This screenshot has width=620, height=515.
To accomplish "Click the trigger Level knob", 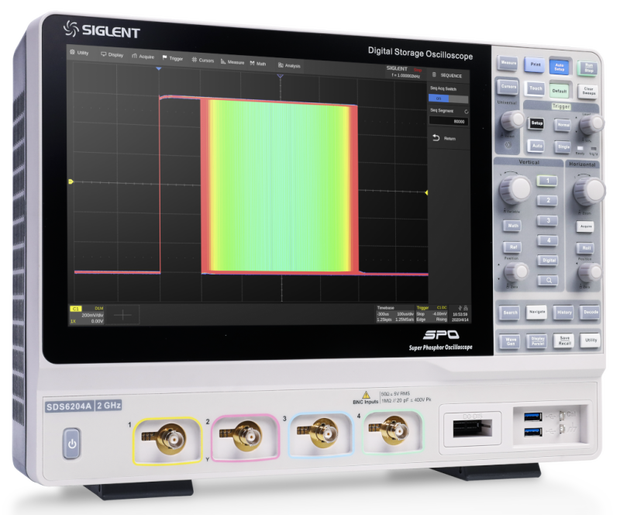I will click(591, 124).
